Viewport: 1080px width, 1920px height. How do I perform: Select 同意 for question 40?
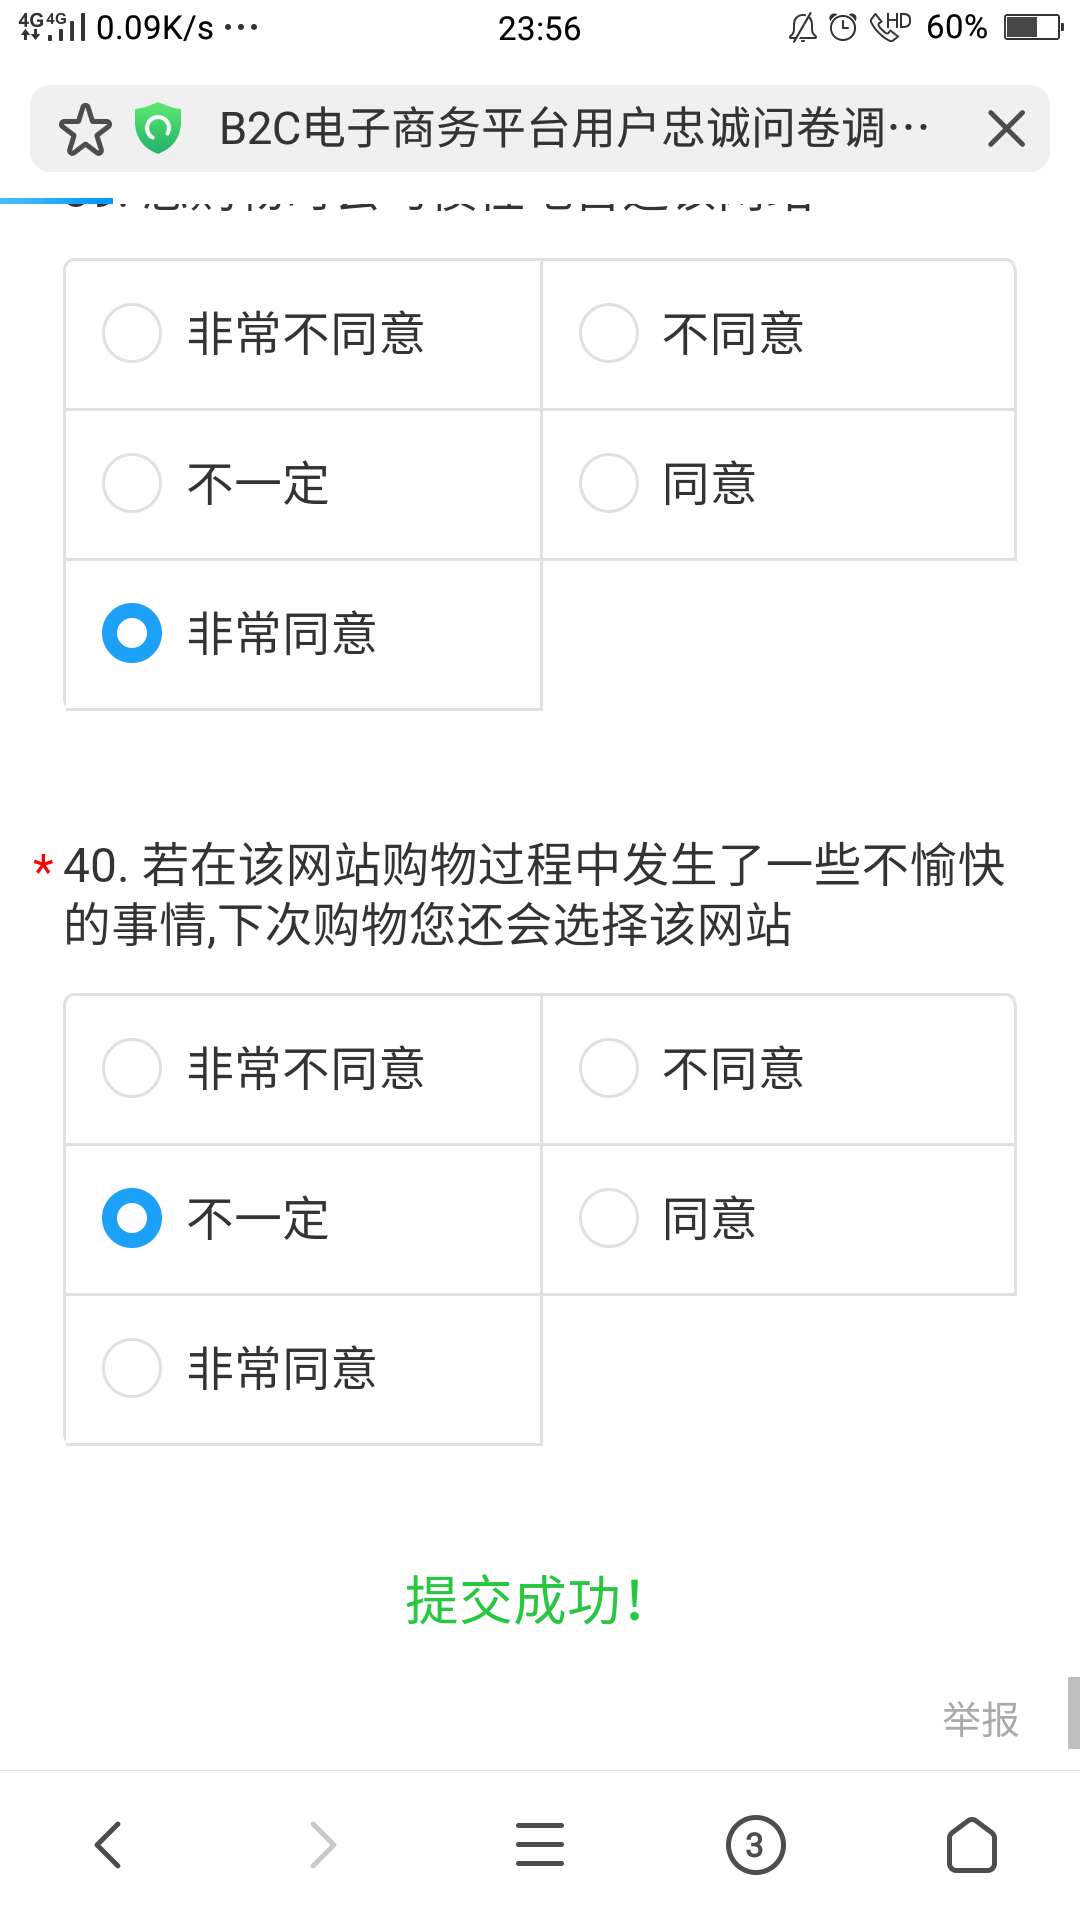(x=609, y=1218)
